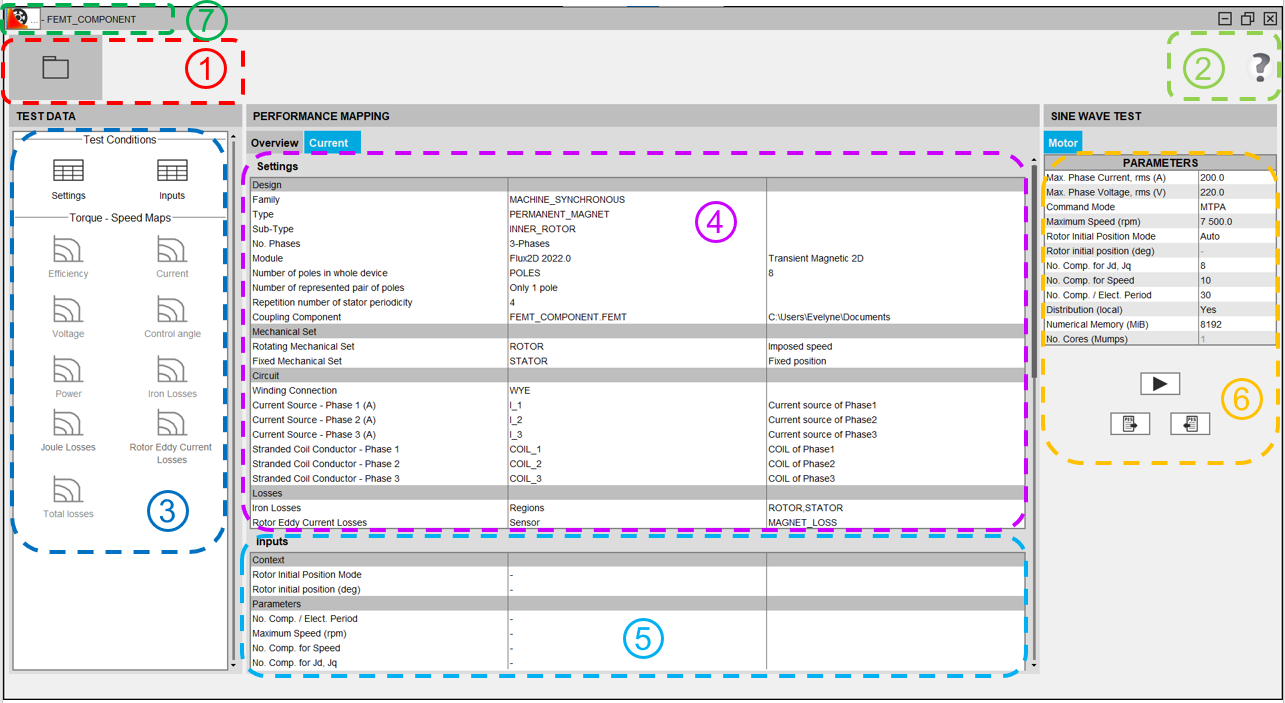Viewport: 1285px width, 703px height.
Task: Select the Voltage torque-speed map icon
Action: [x=68, y=316]
